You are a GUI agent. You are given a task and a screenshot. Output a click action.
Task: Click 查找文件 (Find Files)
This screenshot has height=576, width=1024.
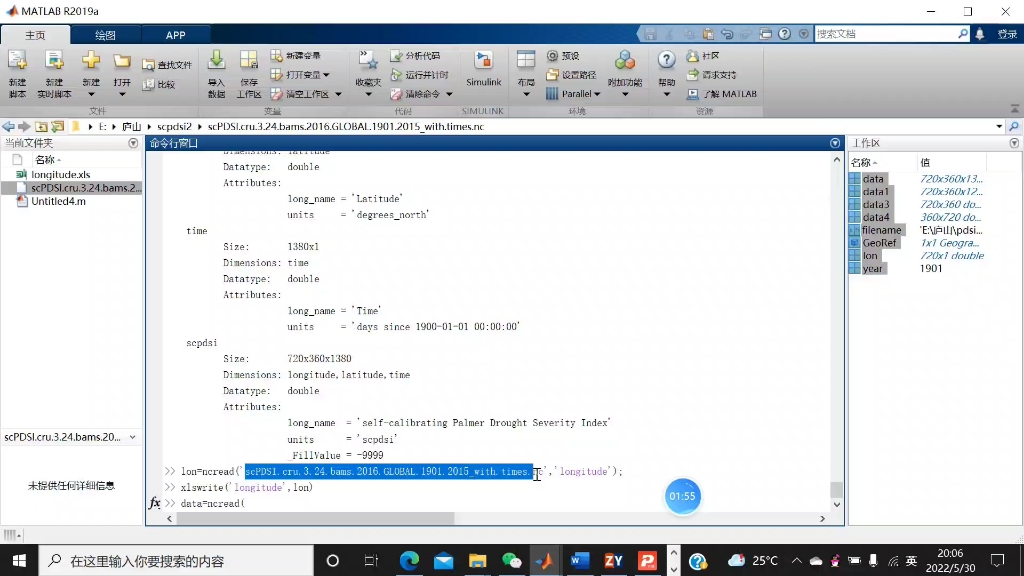(x=167, y=65)
